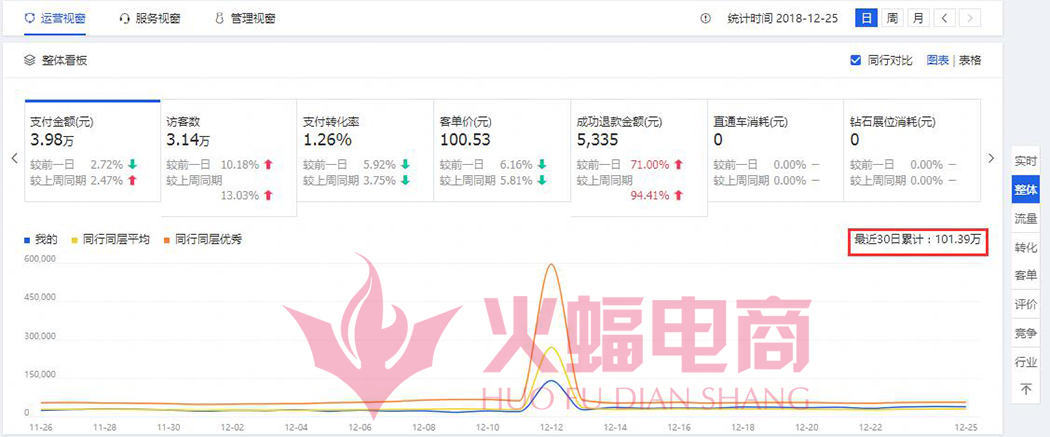The image size is (1050, 437).
Task: Click the 12-25 label on chart axis
Action: pyautogui.click(x=965, y=426)
